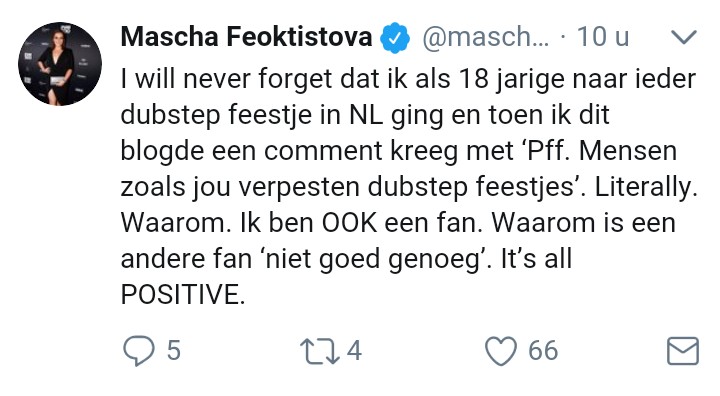Open the tweet options chevron menu
720x396 pixels.
click(684, 37)
